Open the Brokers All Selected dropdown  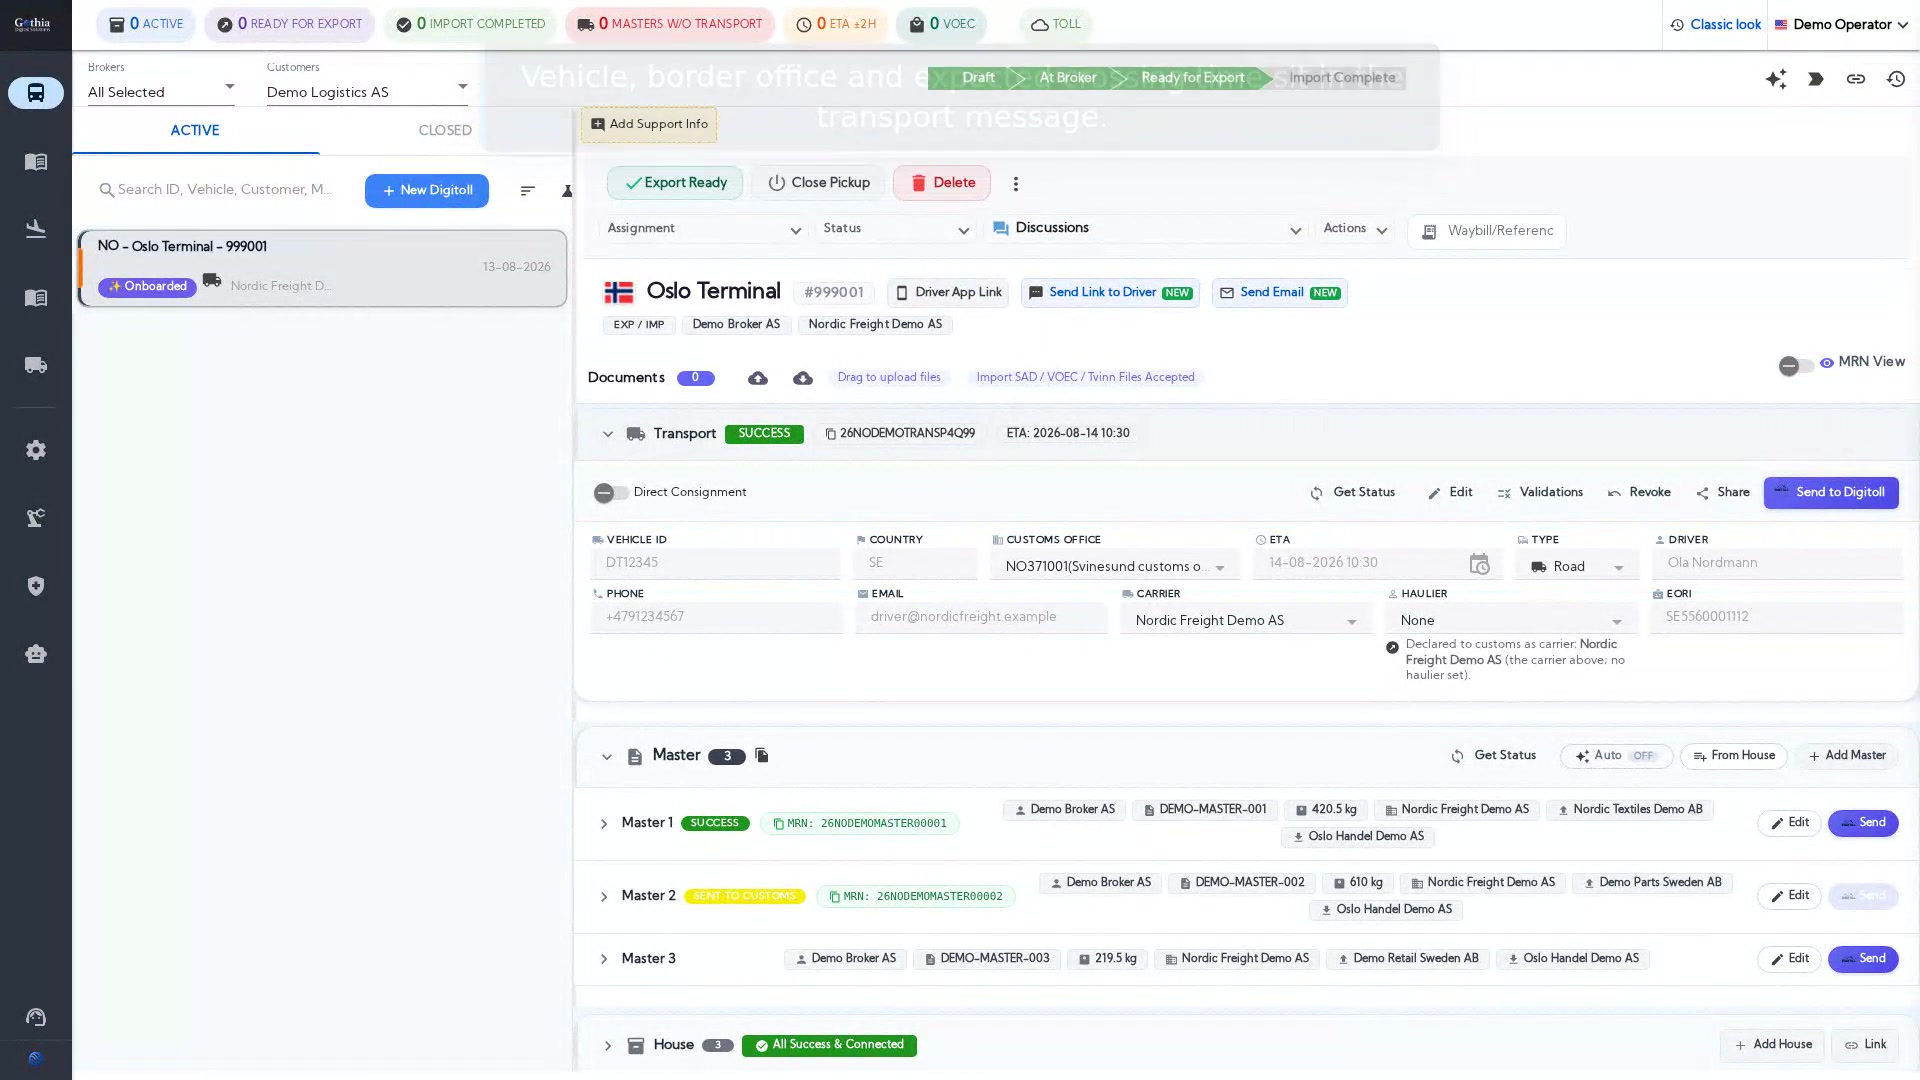pos(161,92)
